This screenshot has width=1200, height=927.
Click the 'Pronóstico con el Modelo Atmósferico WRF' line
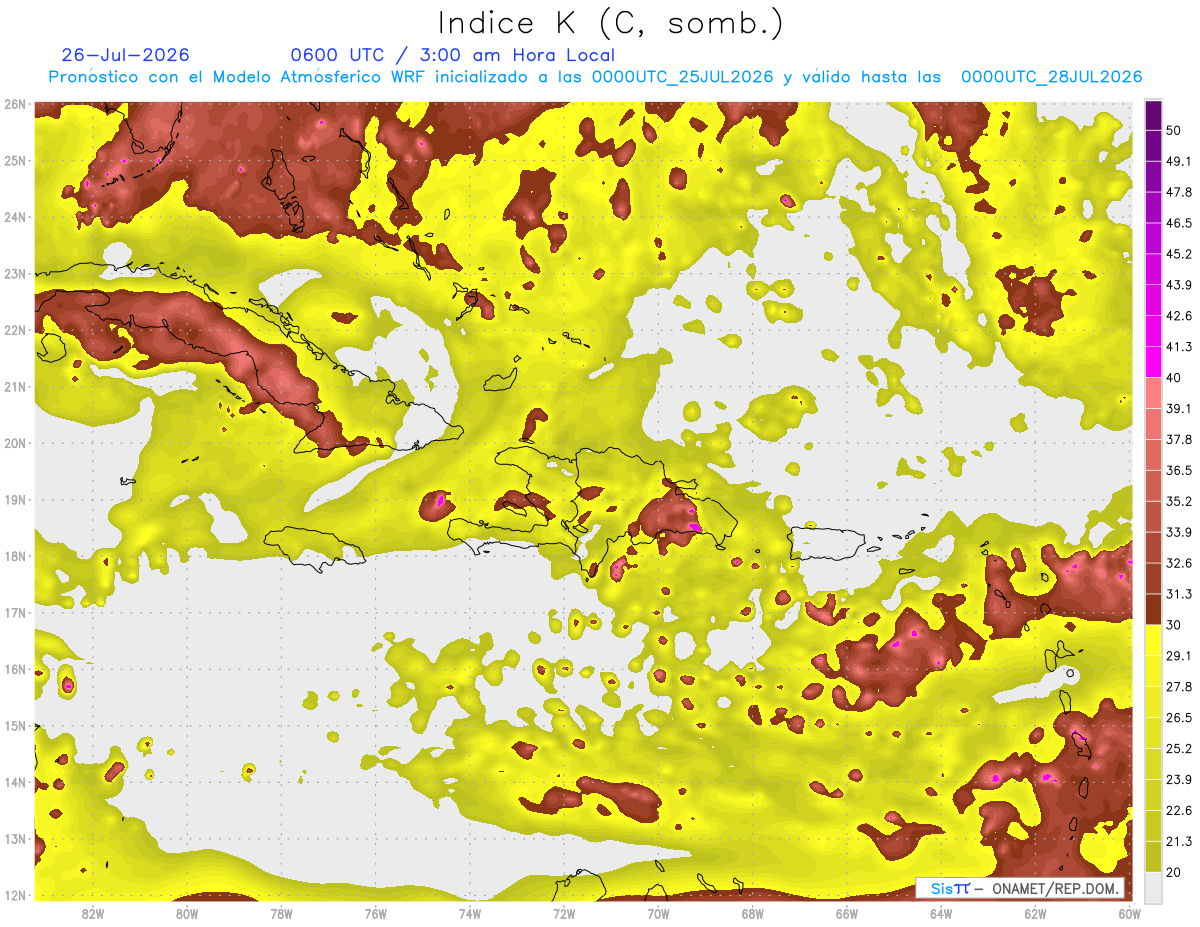[x=595, y=77]
